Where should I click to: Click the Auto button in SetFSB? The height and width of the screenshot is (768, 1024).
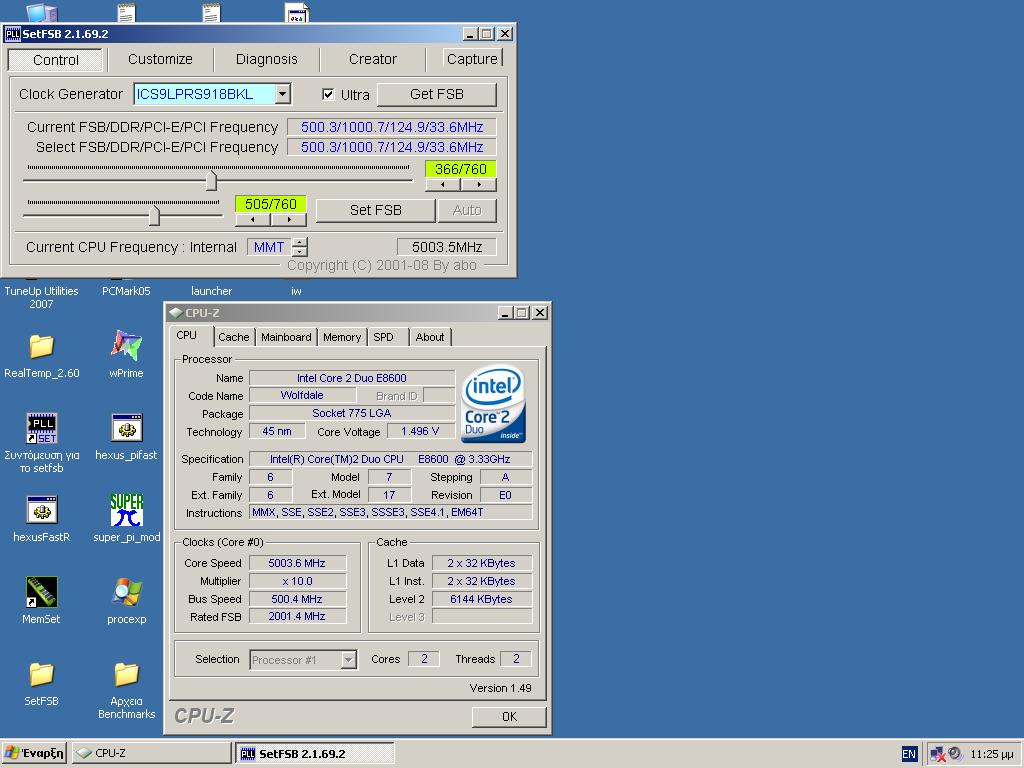tap(467, 210)
